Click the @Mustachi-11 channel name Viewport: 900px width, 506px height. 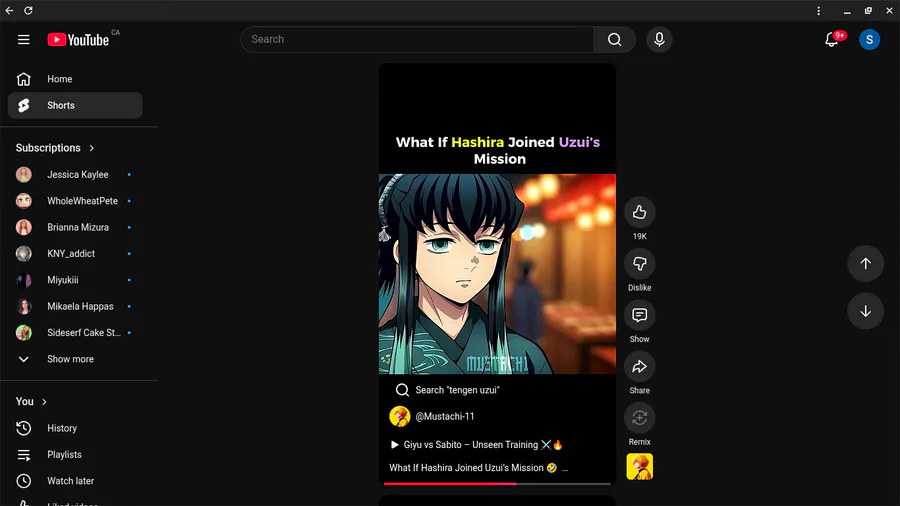coord(445,417)
